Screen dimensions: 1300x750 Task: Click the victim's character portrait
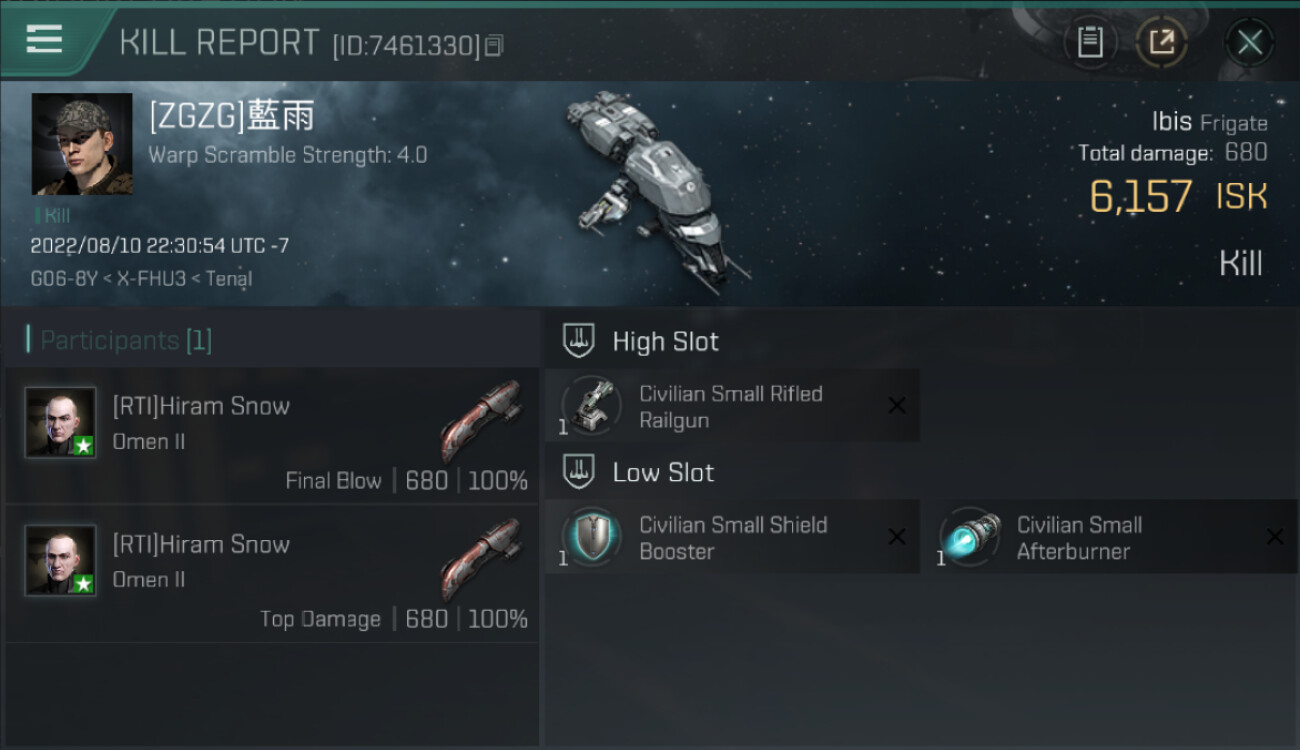(82, 144)
